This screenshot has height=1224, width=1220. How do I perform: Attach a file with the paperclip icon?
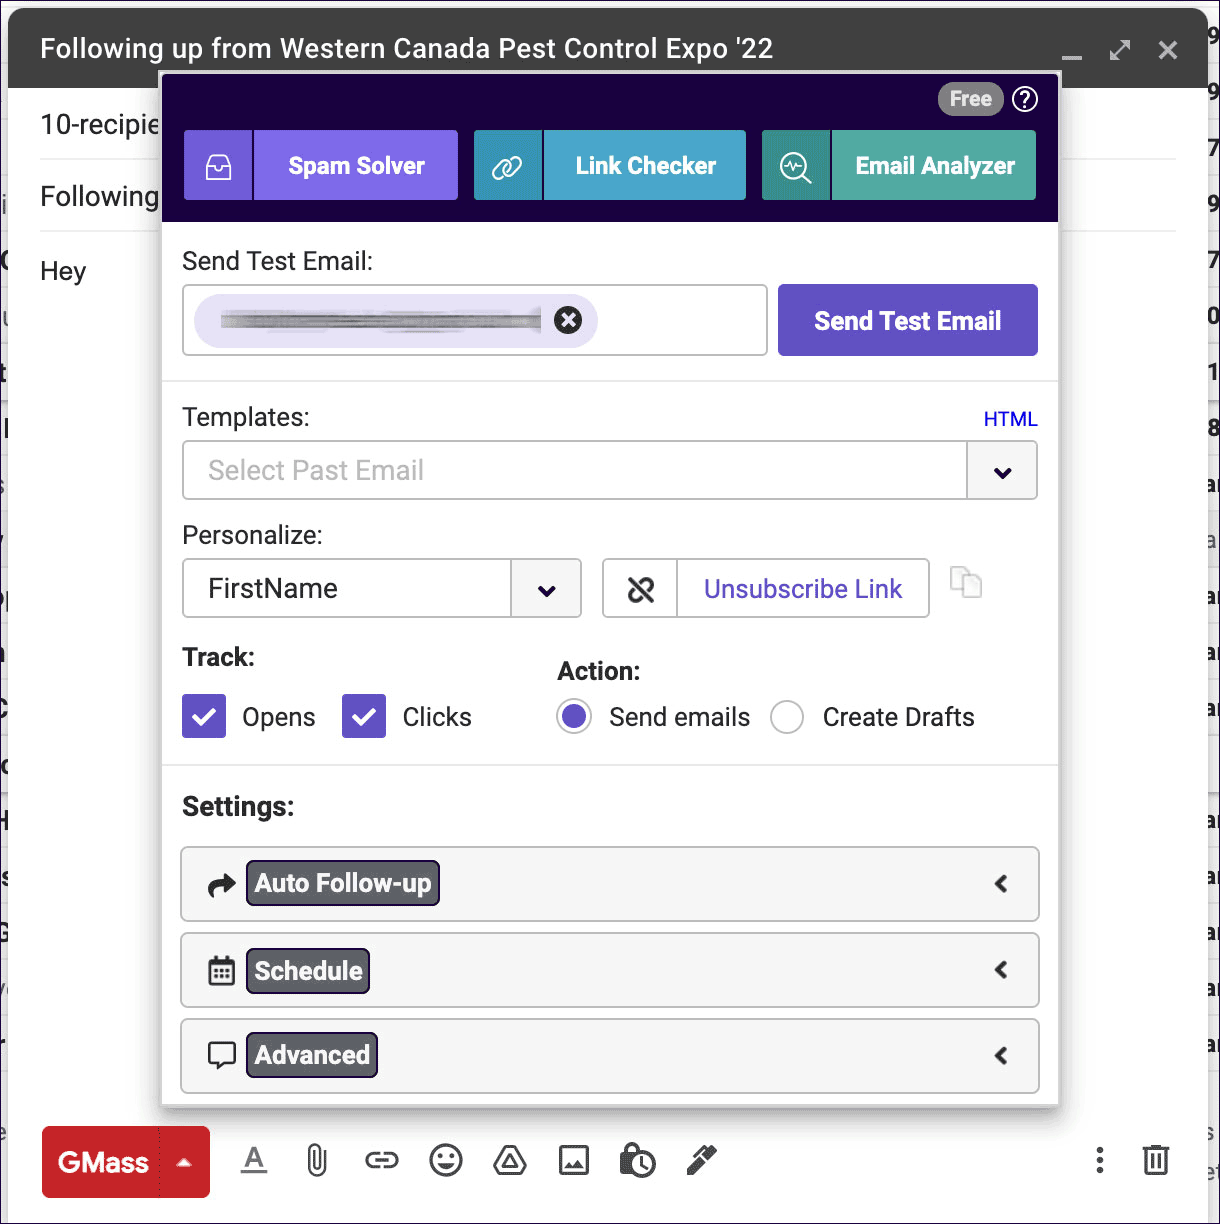coord(317,1160)
